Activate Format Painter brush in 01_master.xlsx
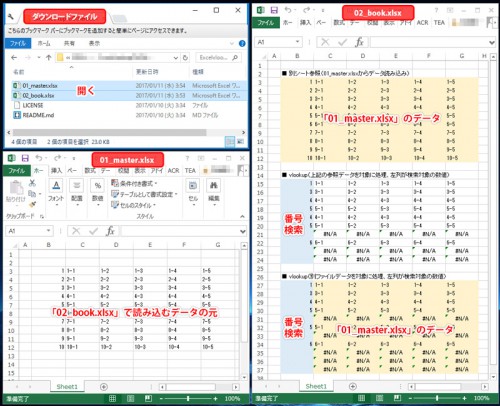Screen dimensions: 500x406 [32, 204]
